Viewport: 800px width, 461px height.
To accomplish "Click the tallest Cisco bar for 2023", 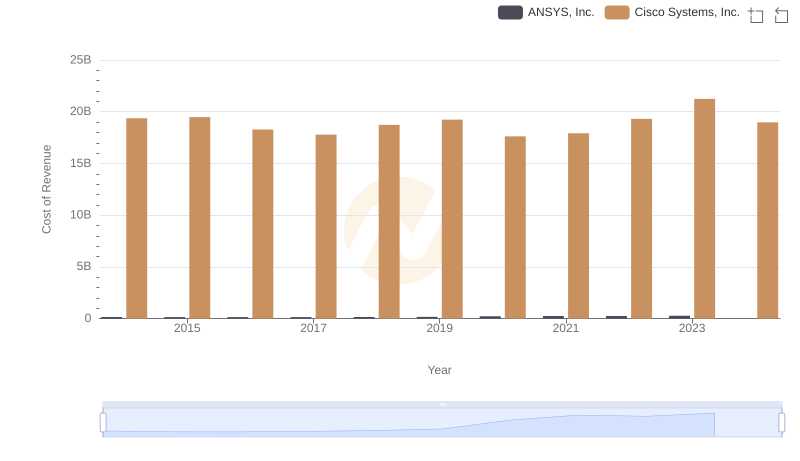I will point(704,208).
